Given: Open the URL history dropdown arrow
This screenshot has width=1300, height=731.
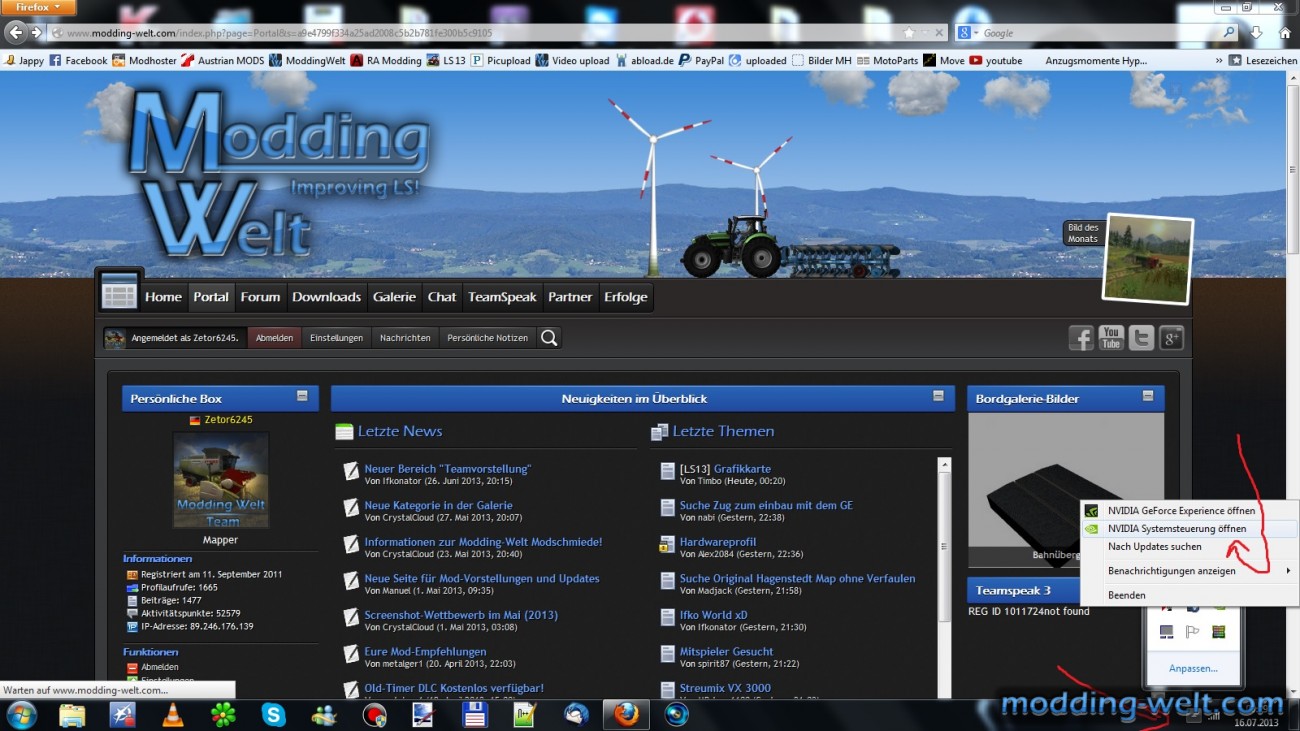Looking at the screenshot, I should tap(926, 33).
